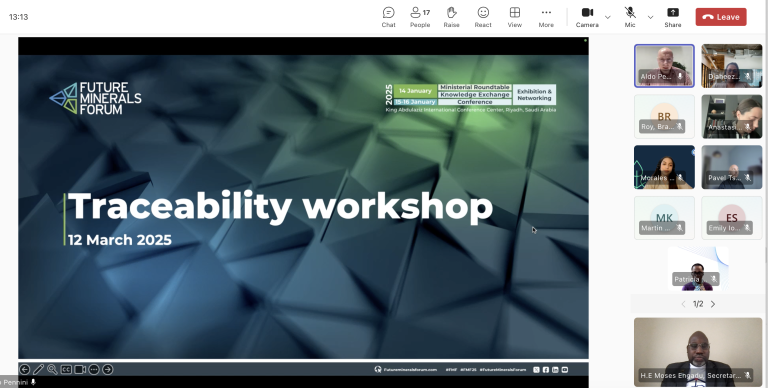The width and height of the screenshot is (768, 388).
Task: Toggle closed captions CC on slide toolbar
Action: tap(66, 369)
